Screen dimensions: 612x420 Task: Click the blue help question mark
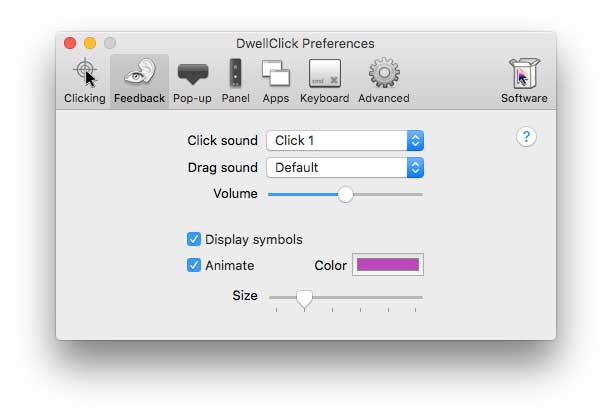[527, 137]
